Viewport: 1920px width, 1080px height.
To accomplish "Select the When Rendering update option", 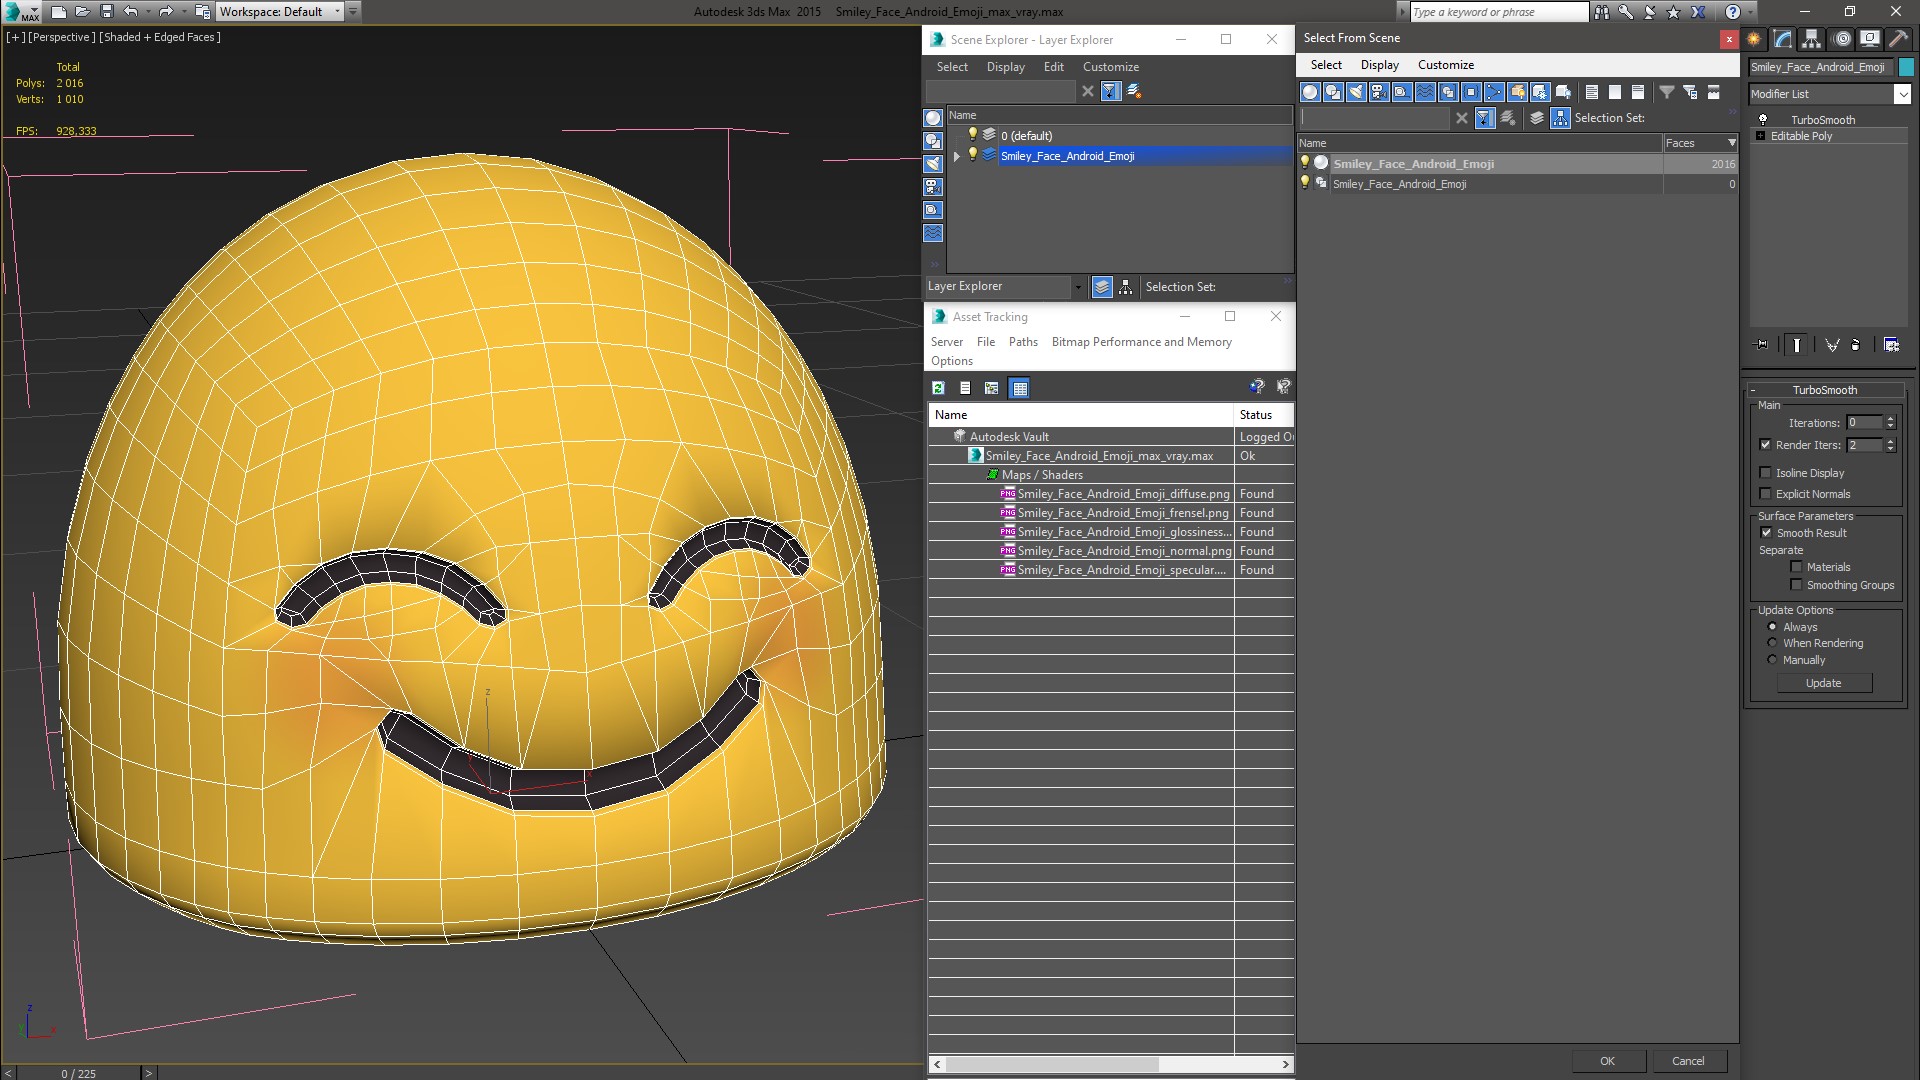I will (1772, 643).
